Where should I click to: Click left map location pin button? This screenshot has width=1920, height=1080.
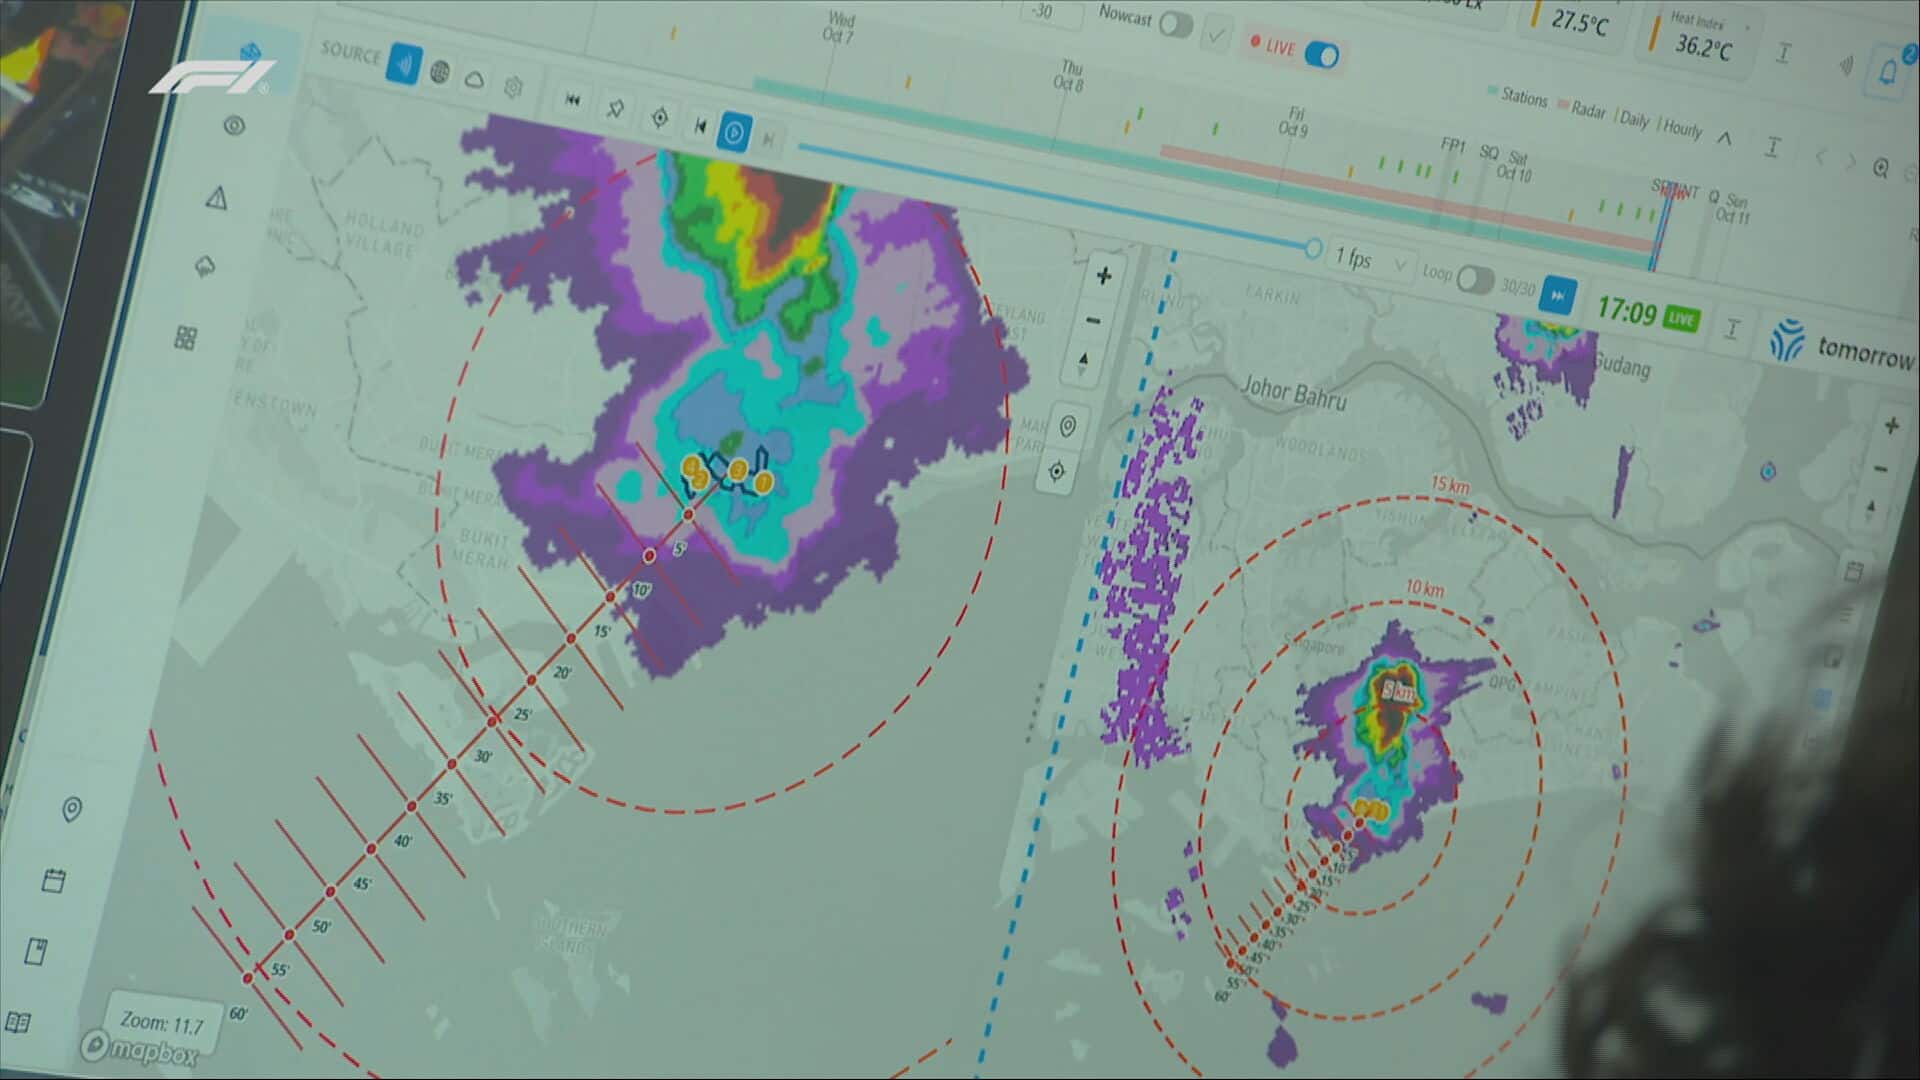coord(1067,427)
